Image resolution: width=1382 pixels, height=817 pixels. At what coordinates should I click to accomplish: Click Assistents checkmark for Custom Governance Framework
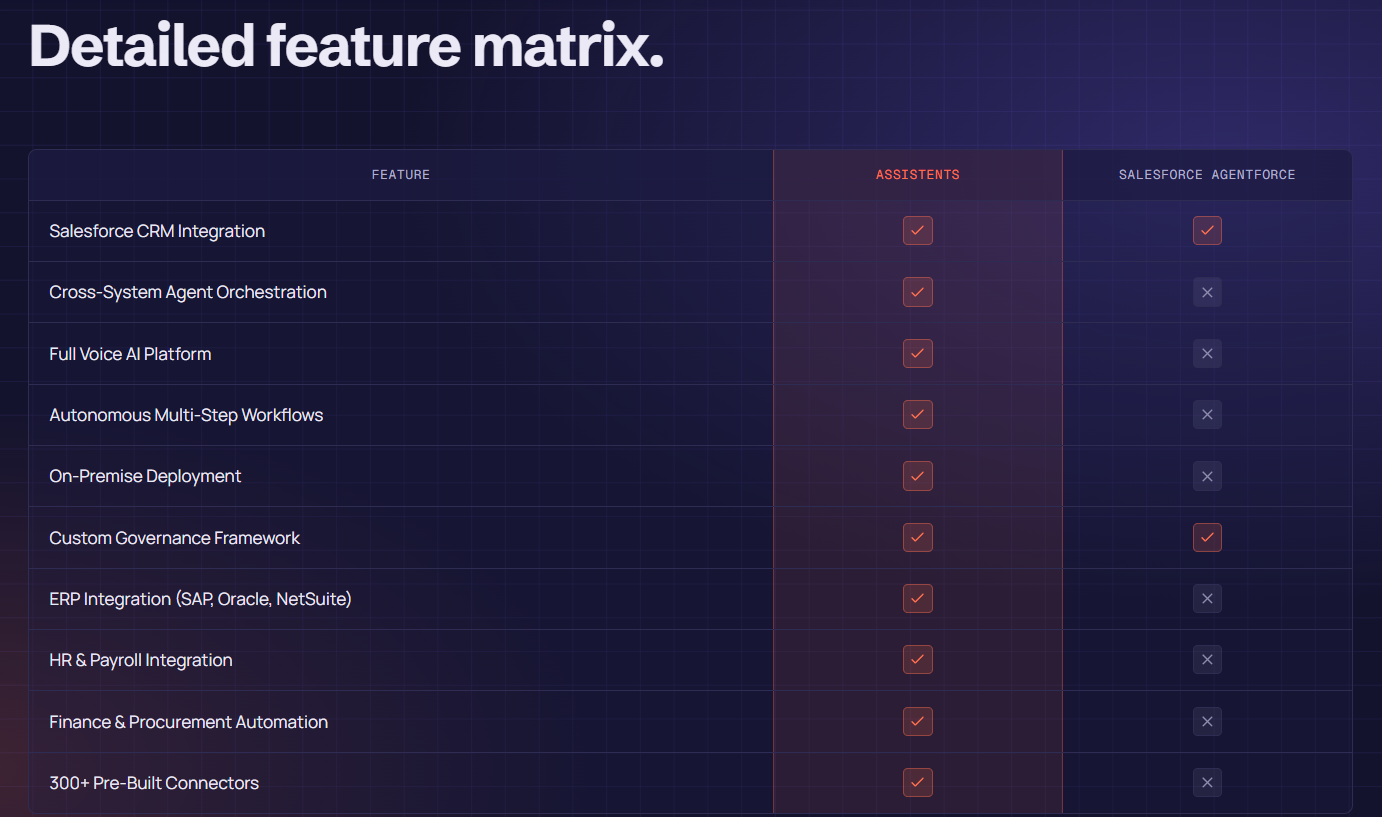(918, 538)
